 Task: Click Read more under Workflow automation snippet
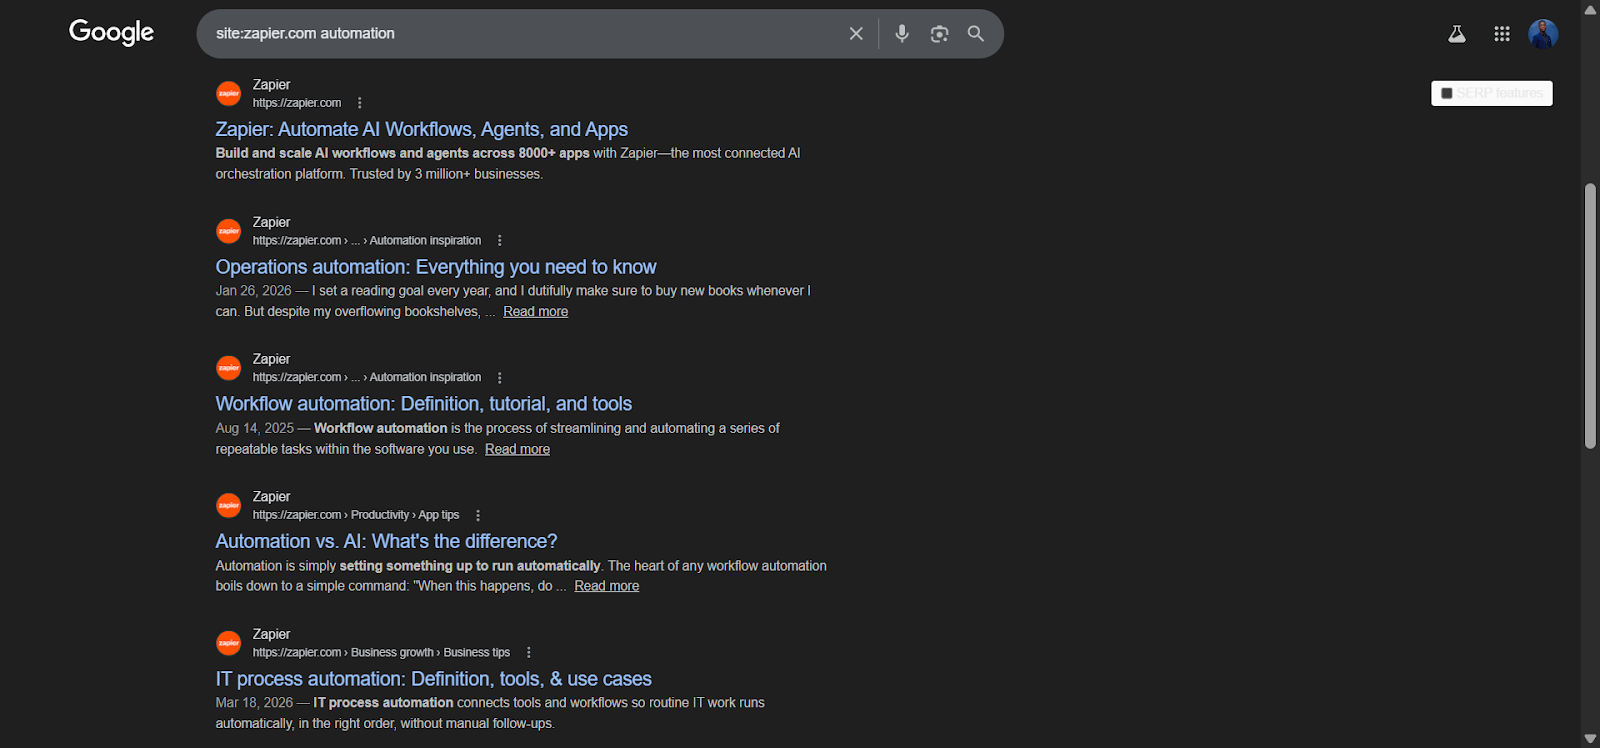click(518, 449)
